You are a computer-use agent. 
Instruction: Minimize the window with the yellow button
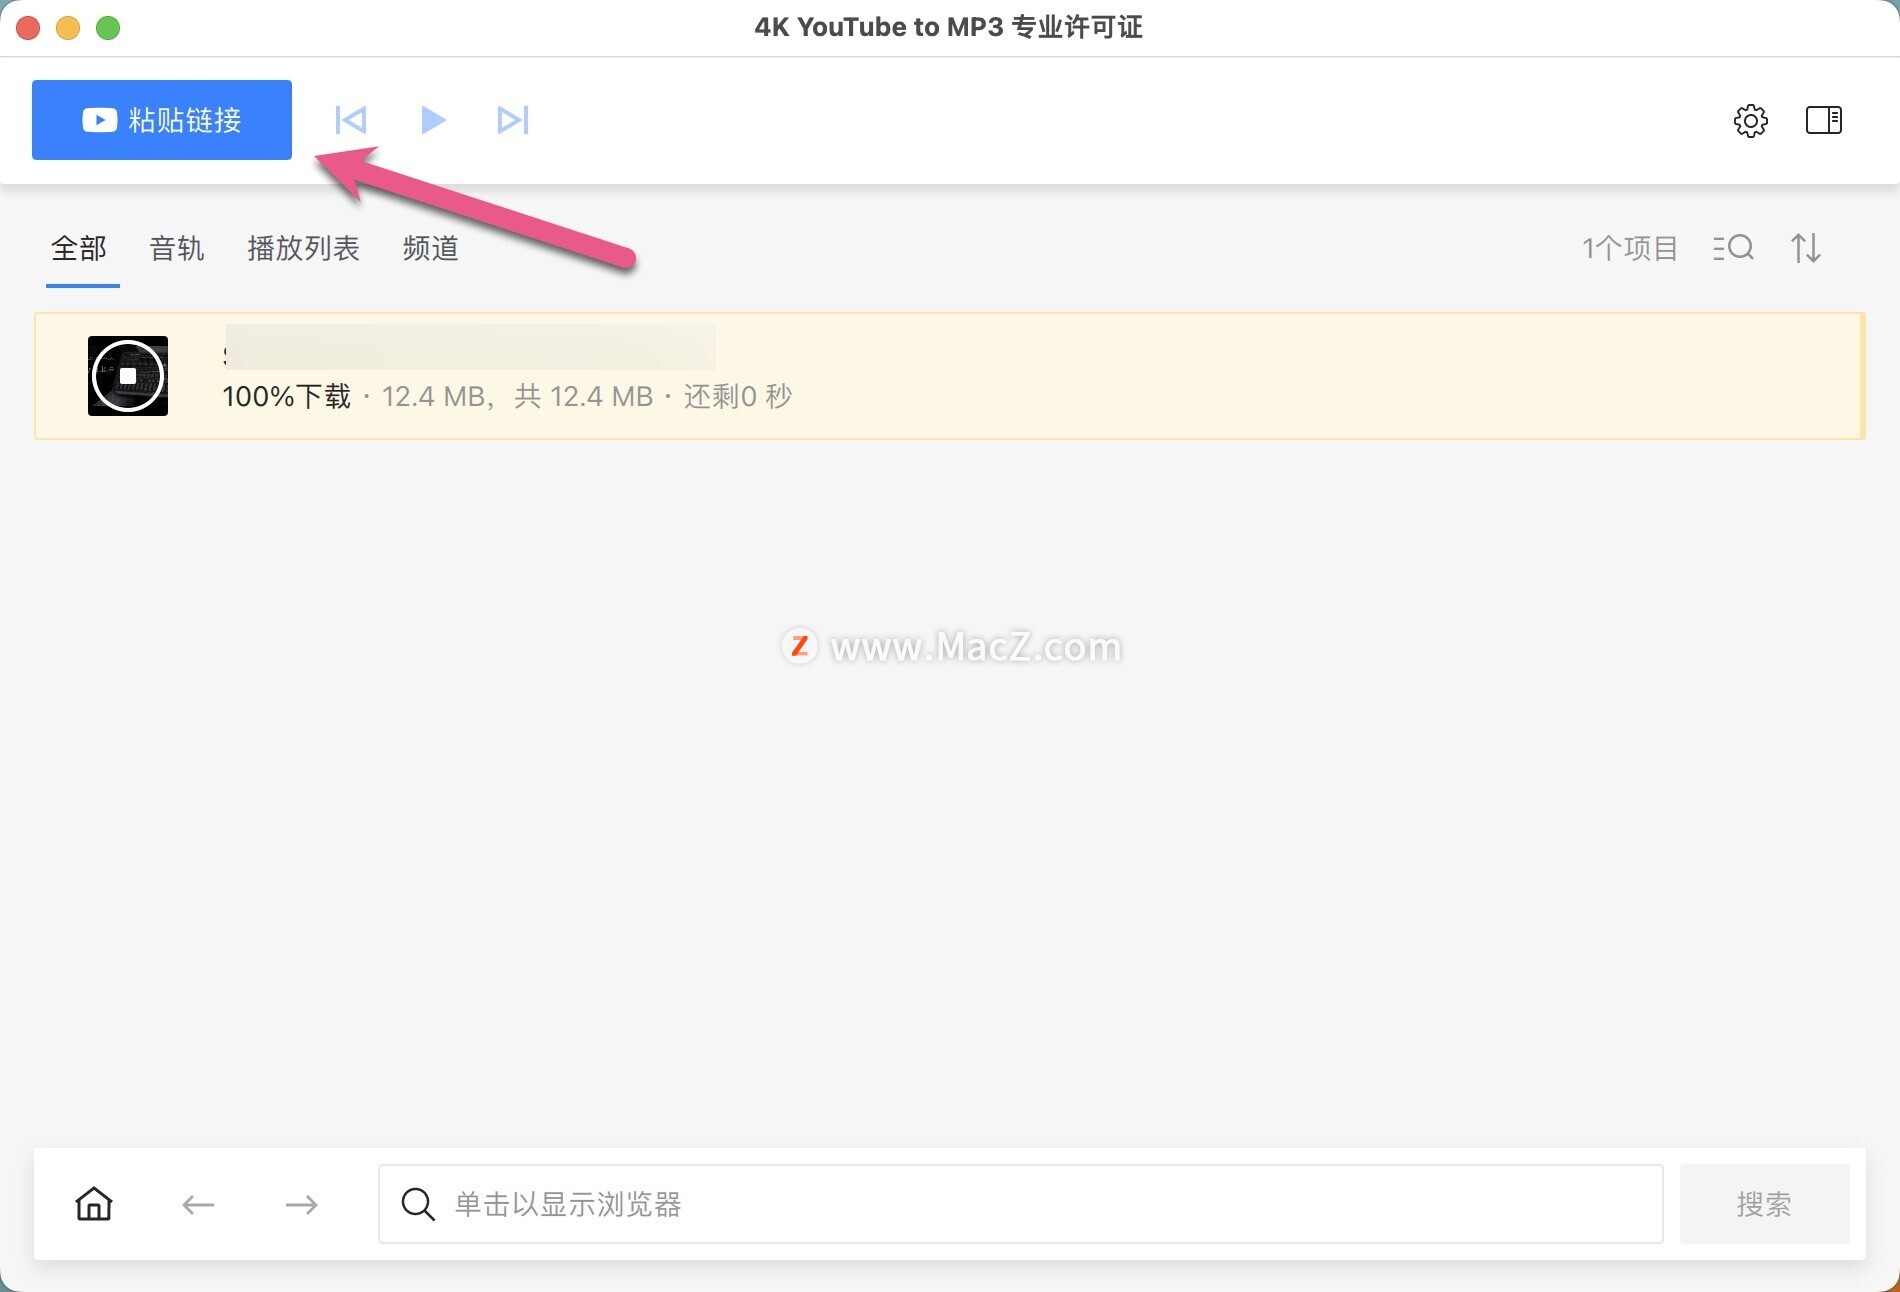click(68, 28)
